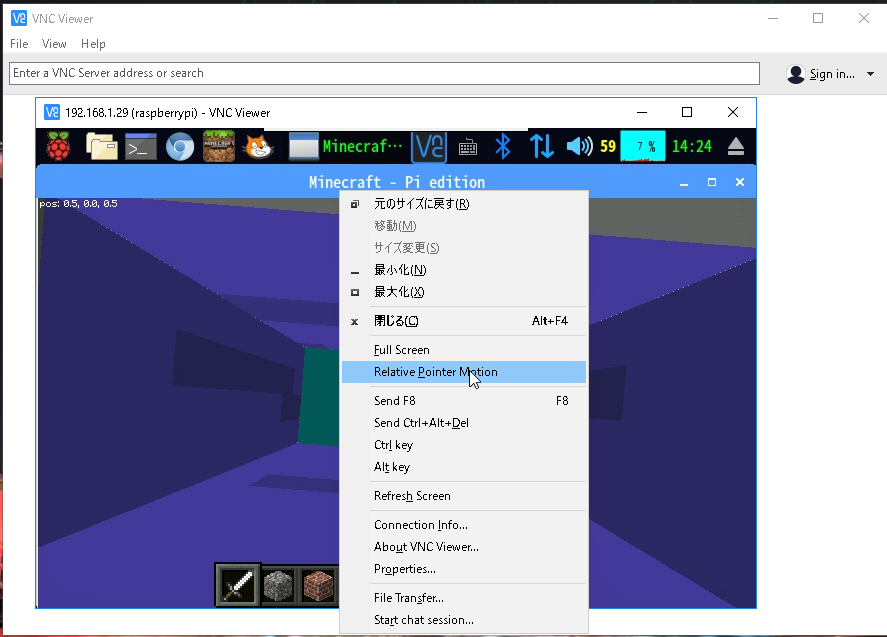Click the Minecraft - Pi edition title bar
887x637 pixels.
coord(397,182)
